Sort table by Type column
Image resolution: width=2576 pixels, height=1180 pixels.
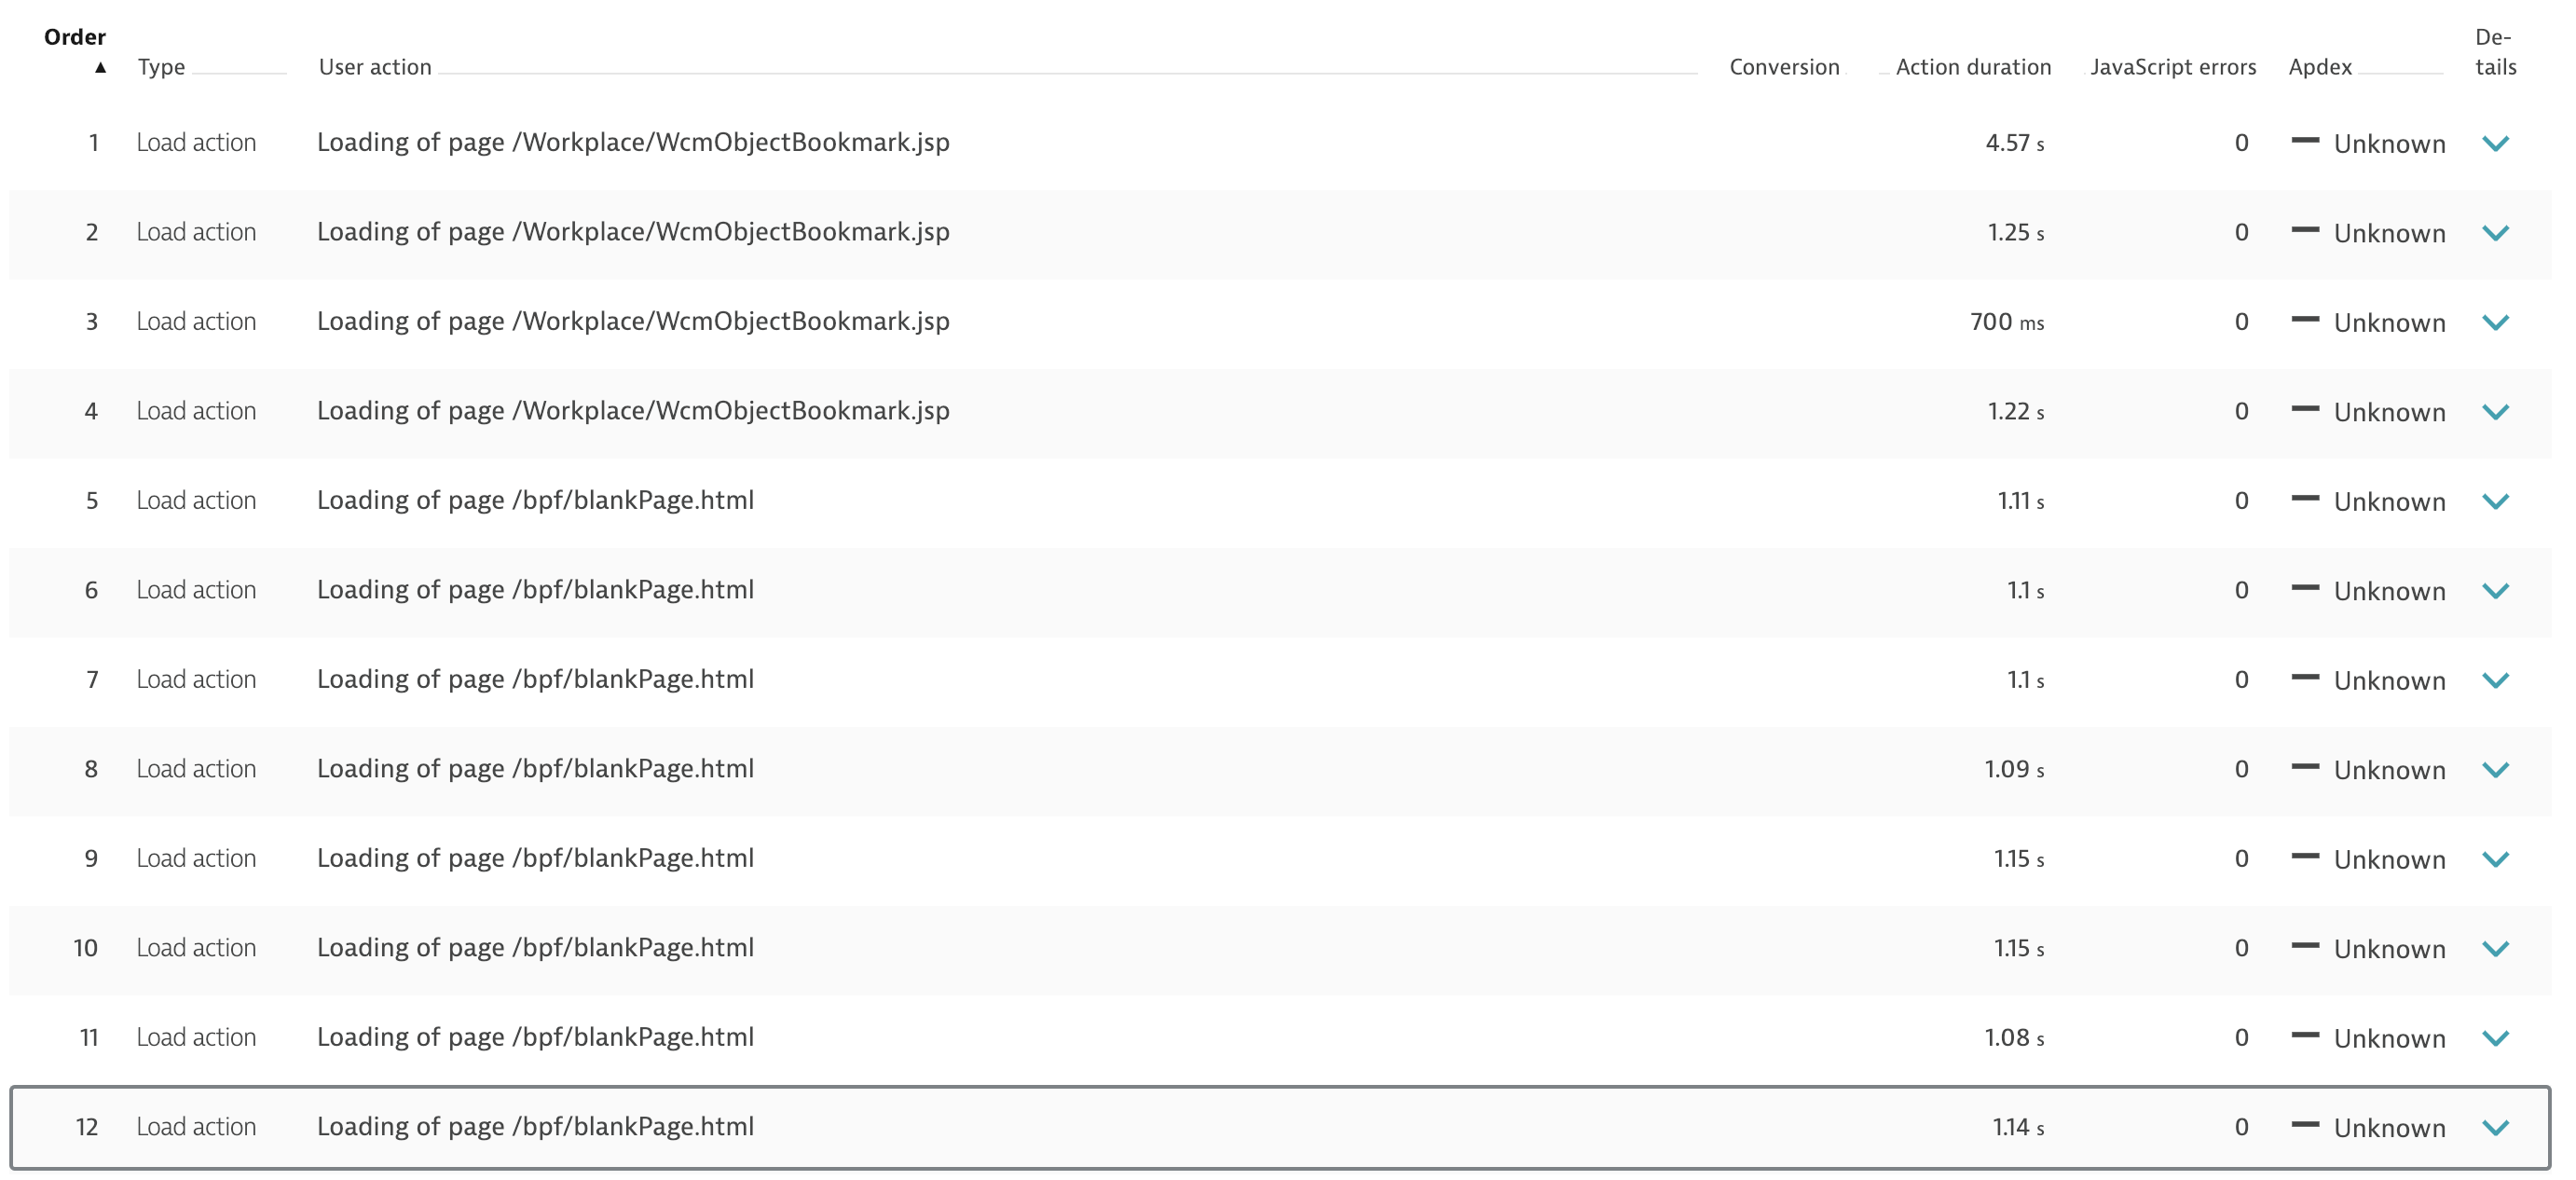click(161, 67)
